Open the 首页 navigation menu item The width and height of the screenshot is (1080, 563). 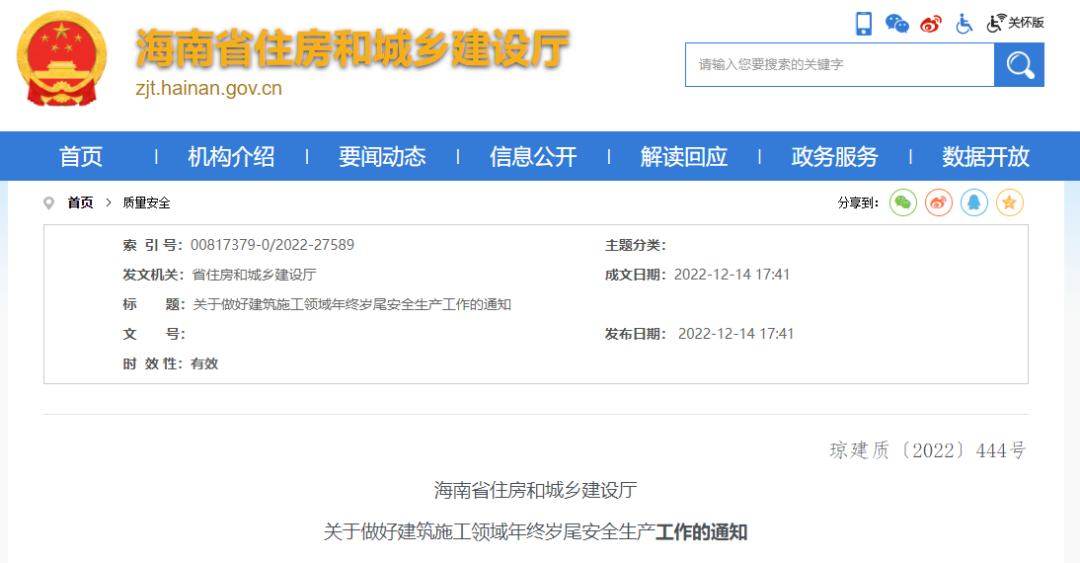[x=81, y=157]
